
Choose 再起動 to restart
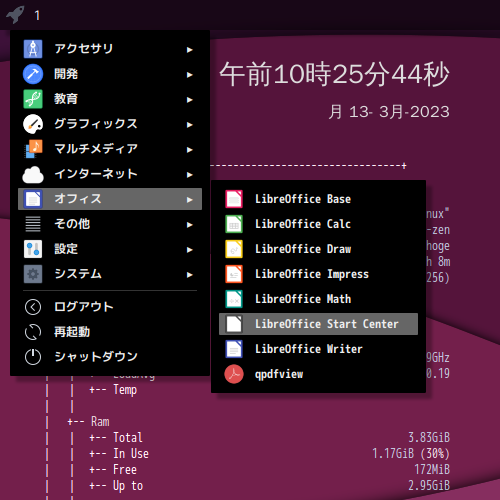coord(110,332)
